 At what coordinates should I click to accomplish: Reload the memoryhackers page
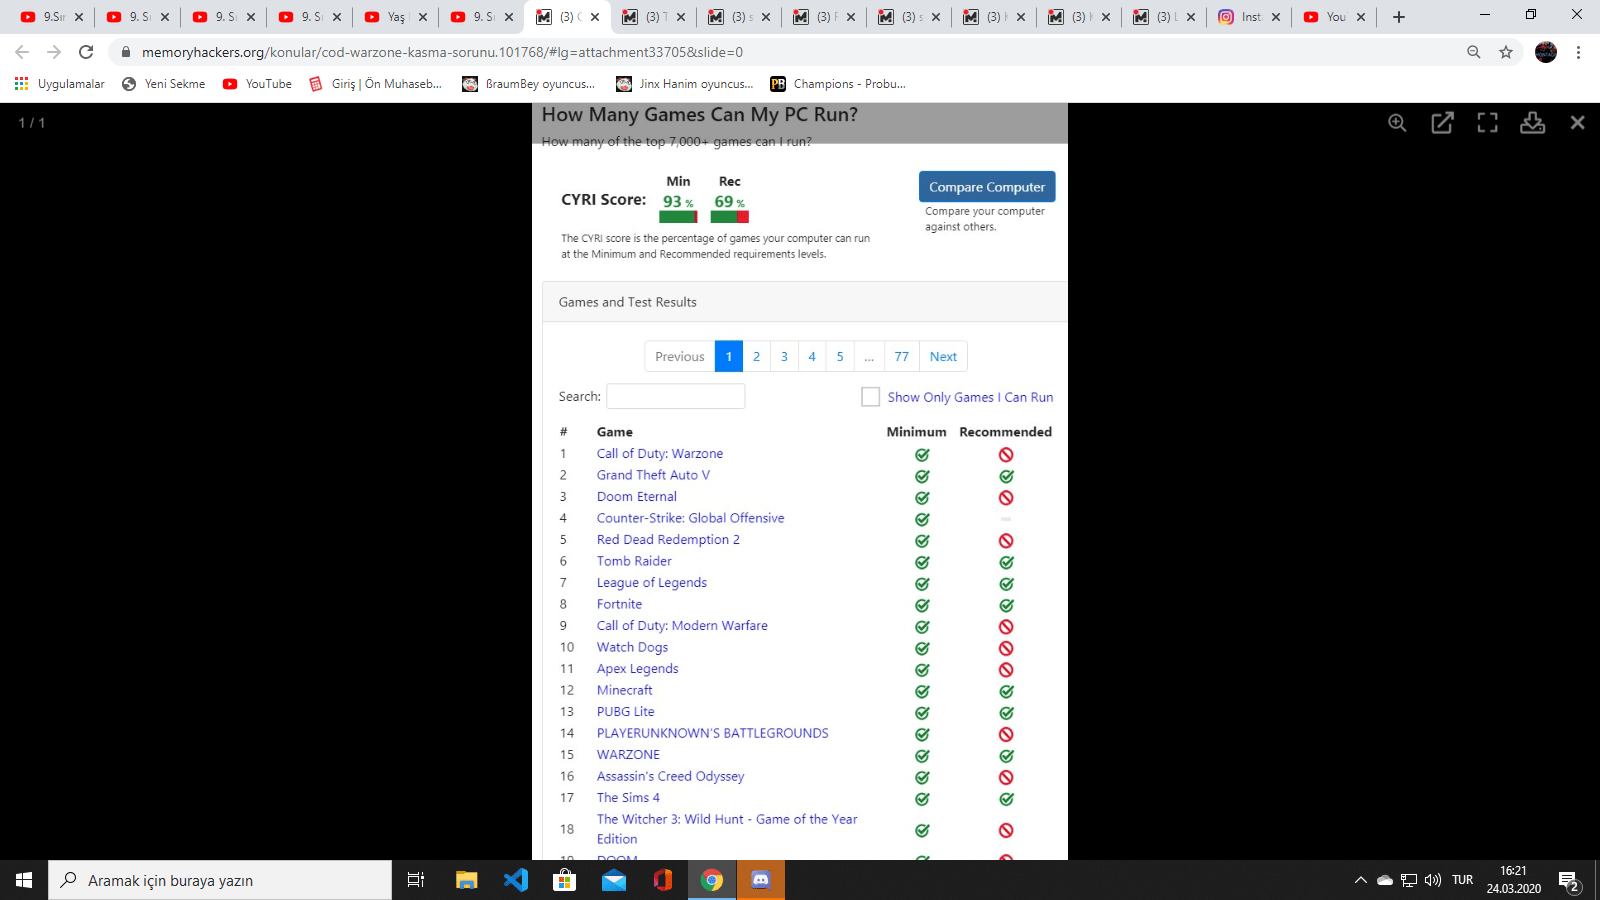coord(86,52)
